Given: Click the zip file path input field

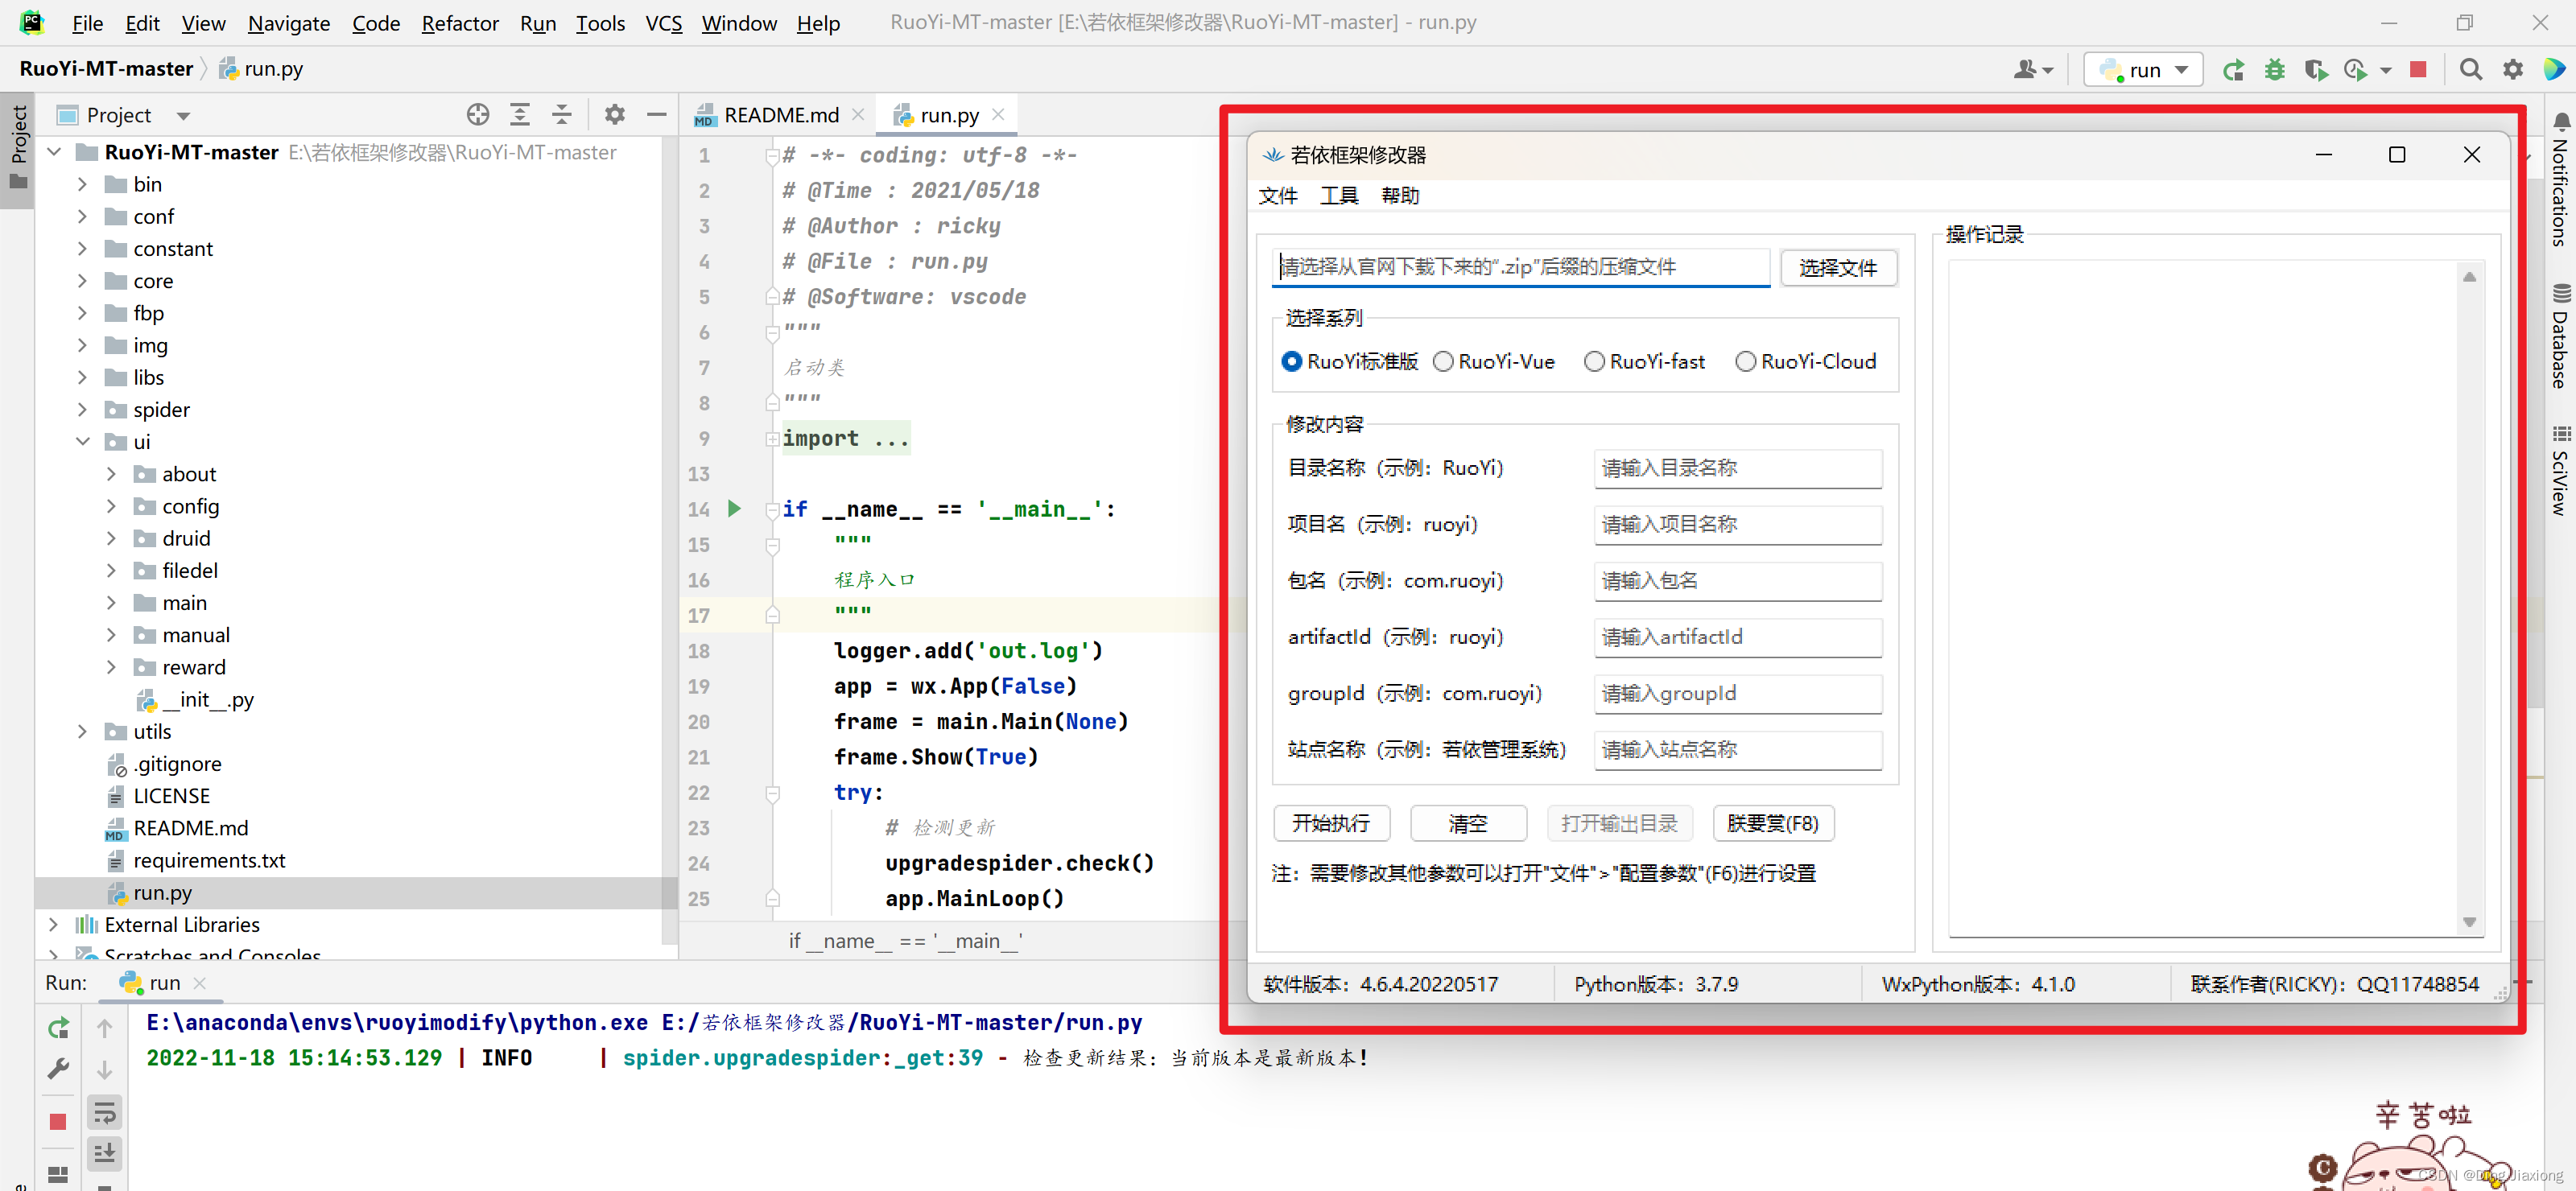Looking at the screenshot, I should (x=1520, y=267).
